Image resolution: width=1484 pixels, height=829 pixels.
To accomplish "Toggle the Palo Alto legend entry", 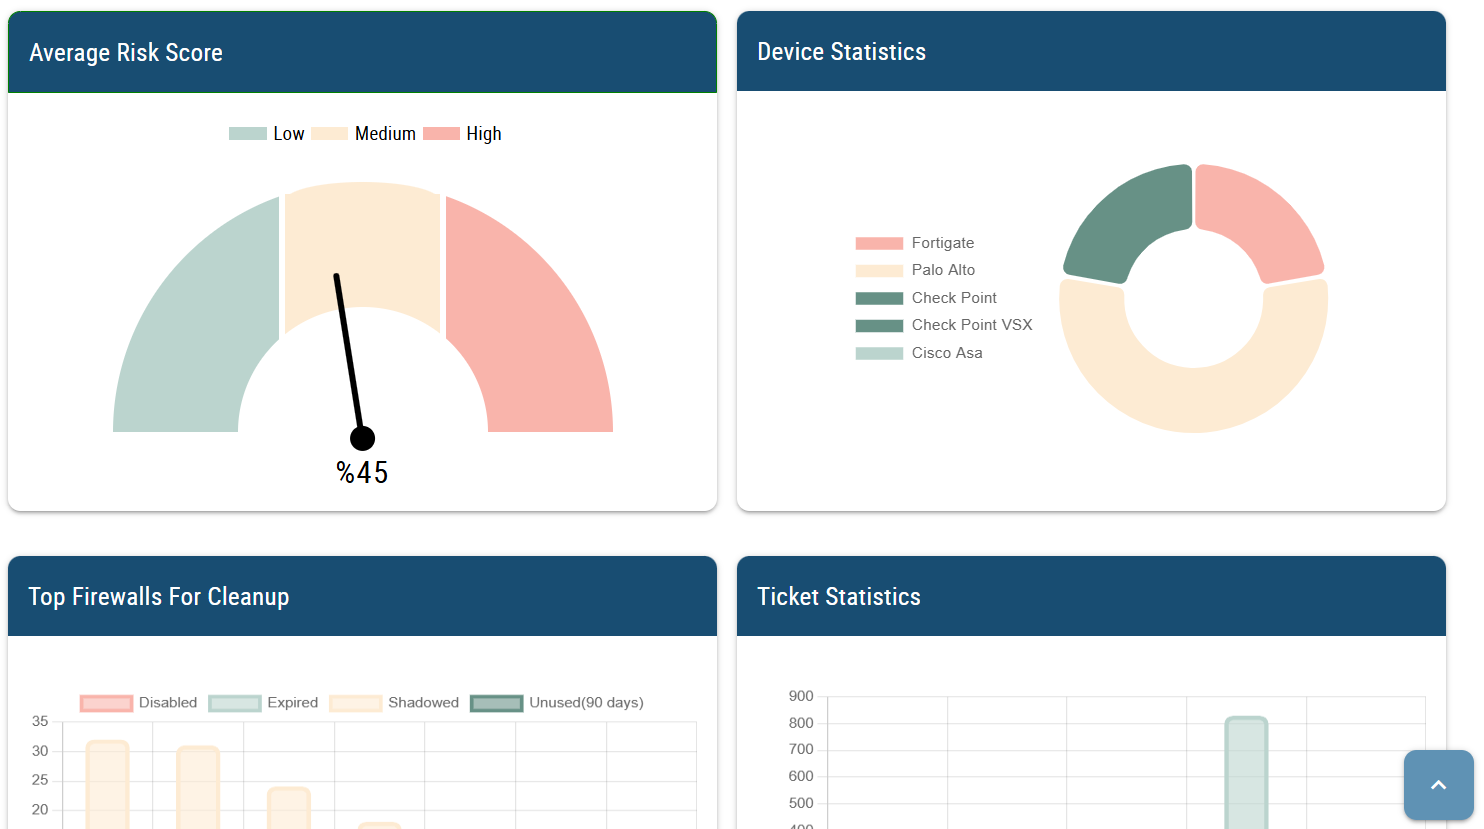I will [912, 270].
